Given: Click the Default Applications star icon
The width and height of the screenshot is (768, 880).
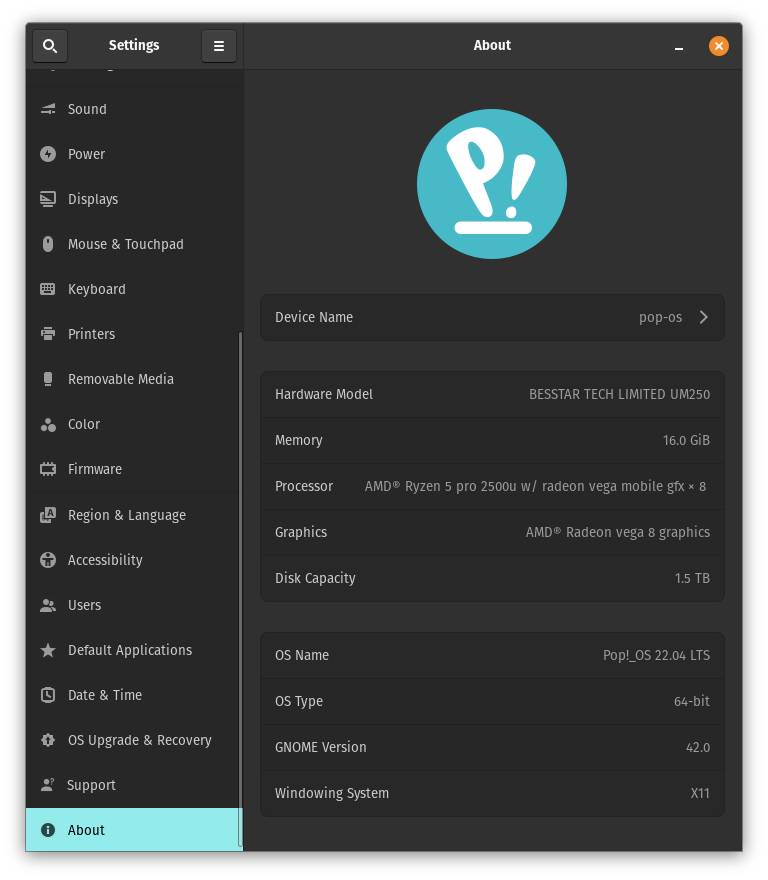Looking at the screenshot, I should (x=48, y=650).
